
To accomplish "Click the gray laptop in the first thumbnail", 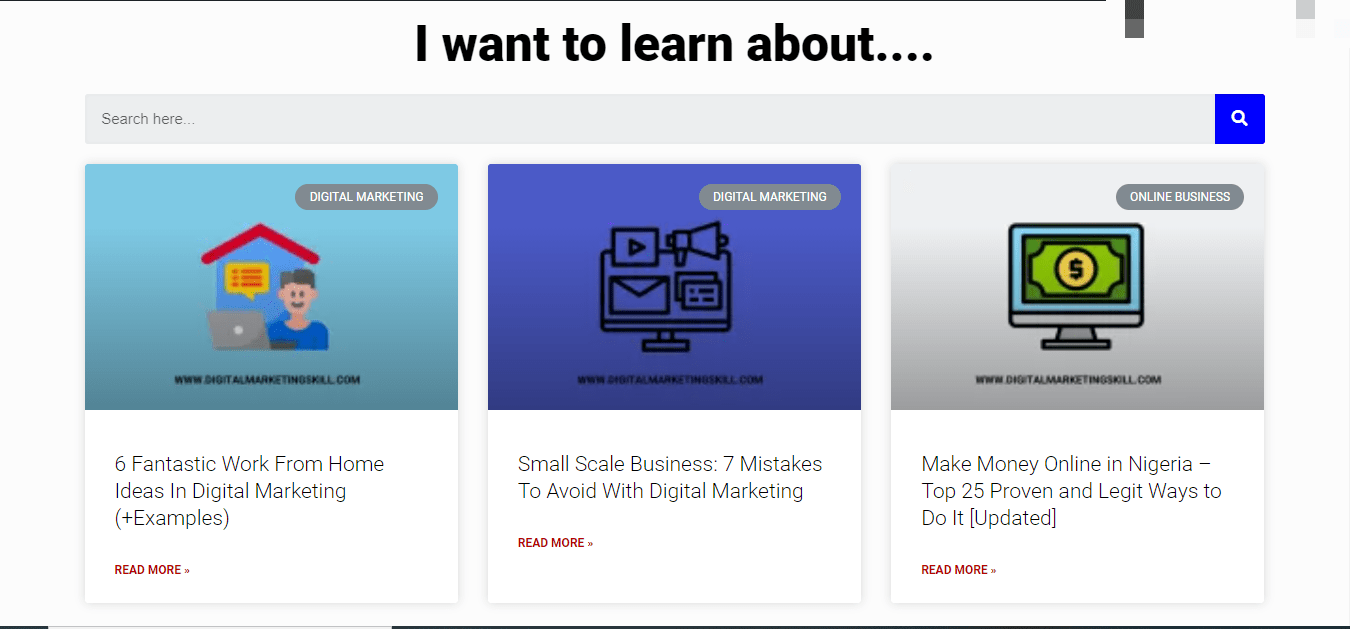I will (x=236, y=329).
